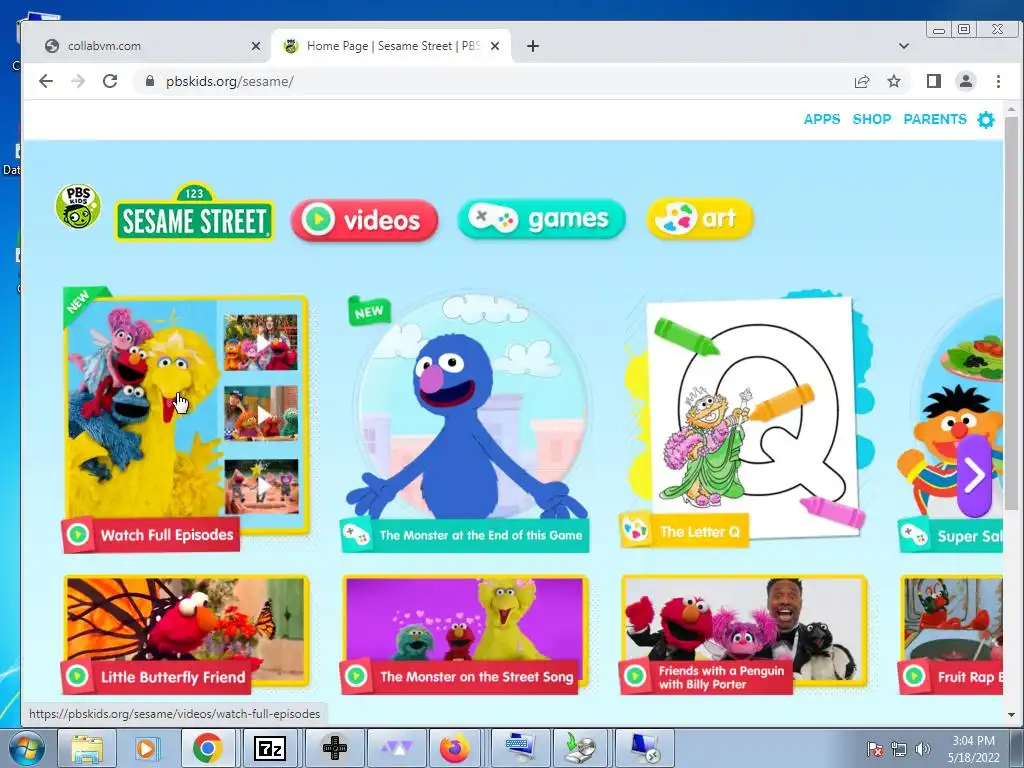This screenshot has height=768, width=1024.
Task: Toggle the Chrome side panel
Action: pos(933,81)
